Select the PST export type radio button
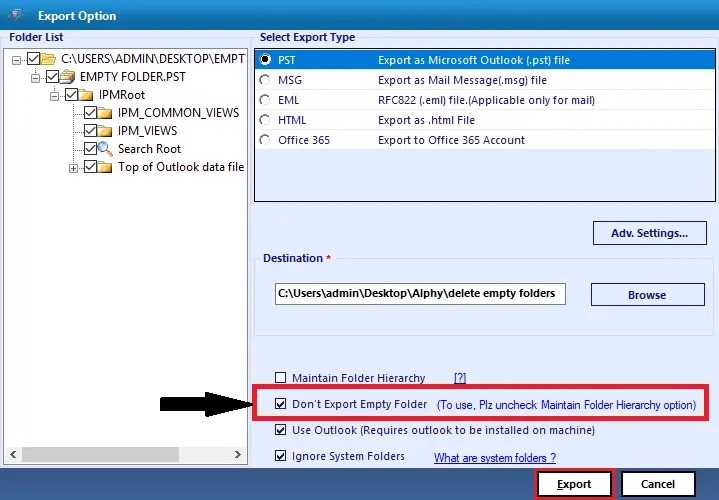This screenshot has height=500, width=719. coord(265,60)
